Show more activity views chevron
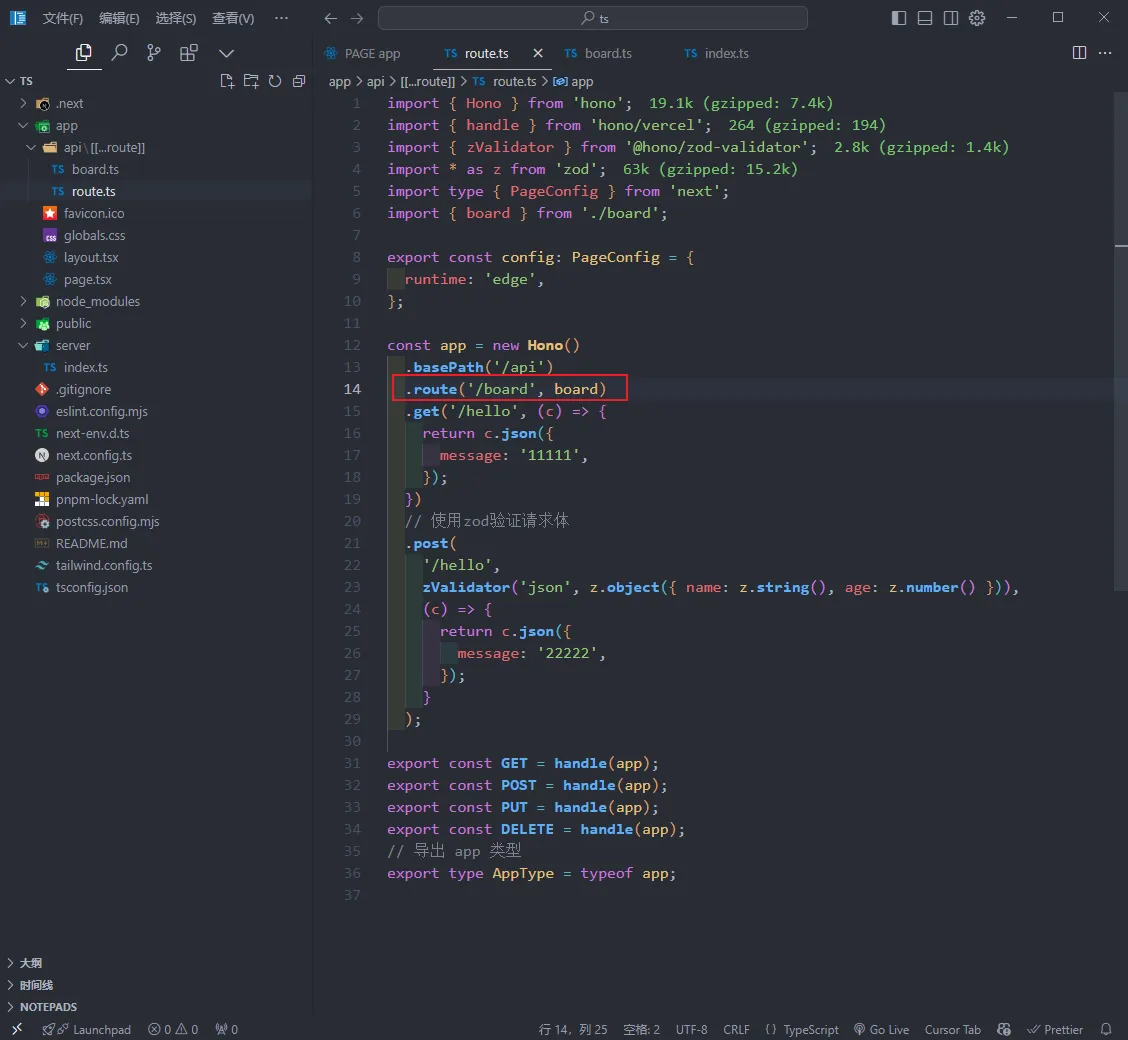The image size is (1128, 1040). [x=226, y=53]
